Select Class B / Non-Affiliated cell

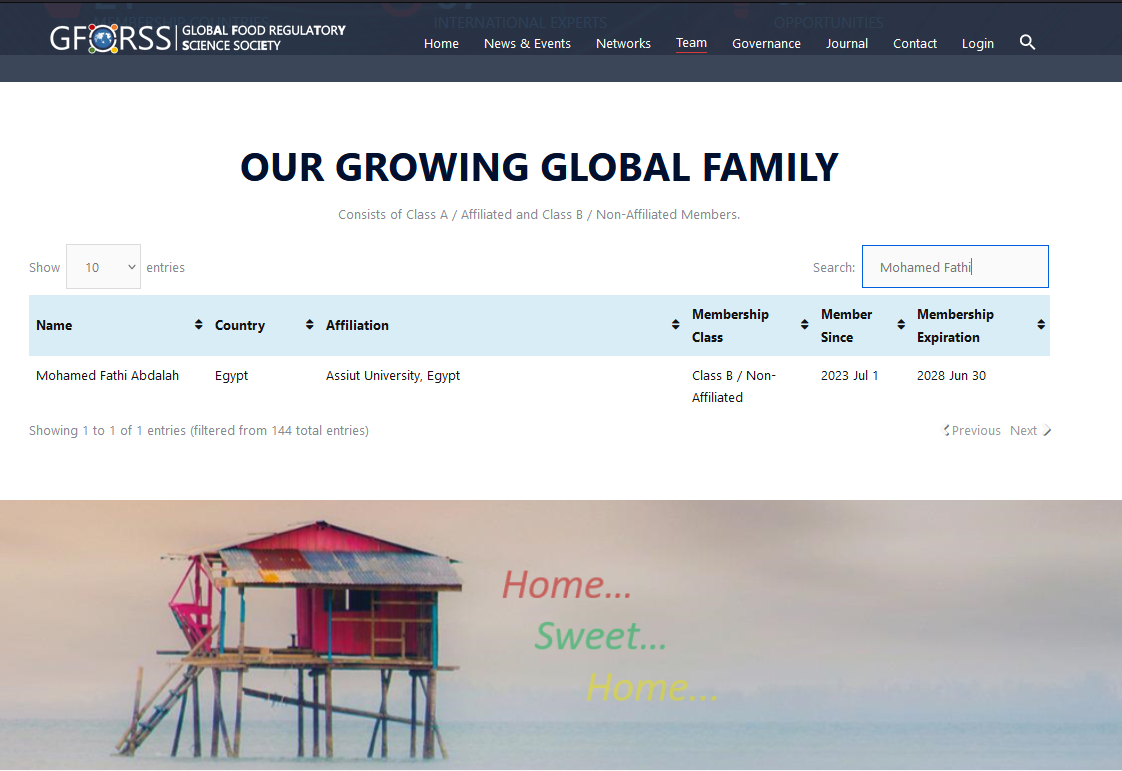(x=733, y=386)
